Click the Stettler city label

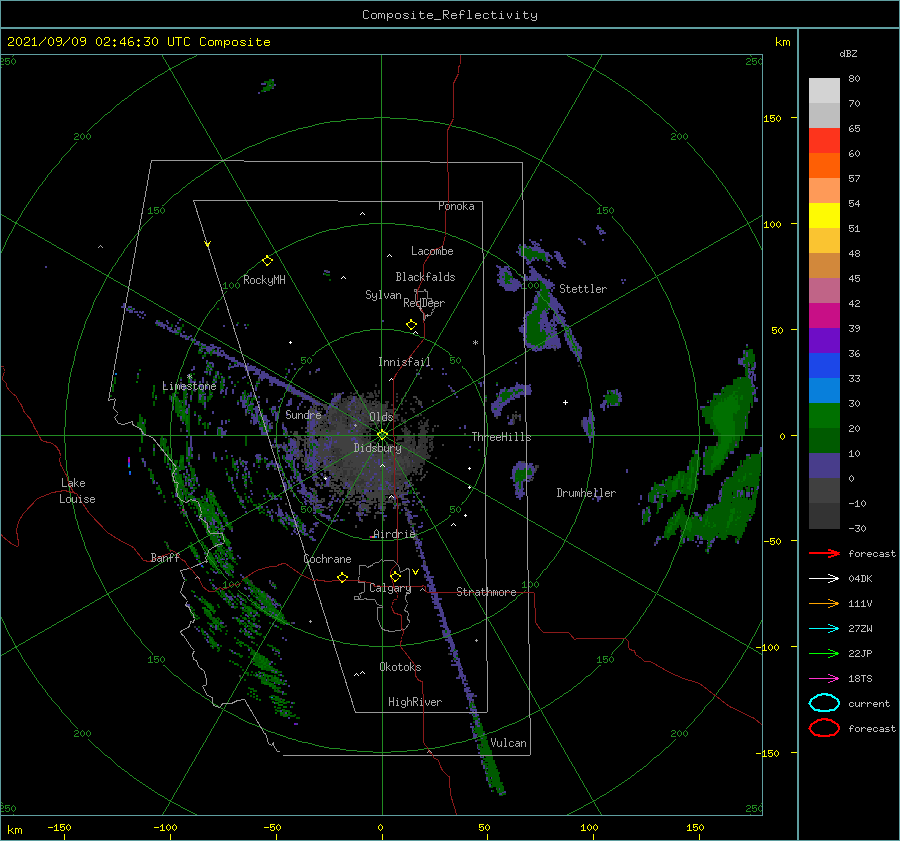coord(583,289)
